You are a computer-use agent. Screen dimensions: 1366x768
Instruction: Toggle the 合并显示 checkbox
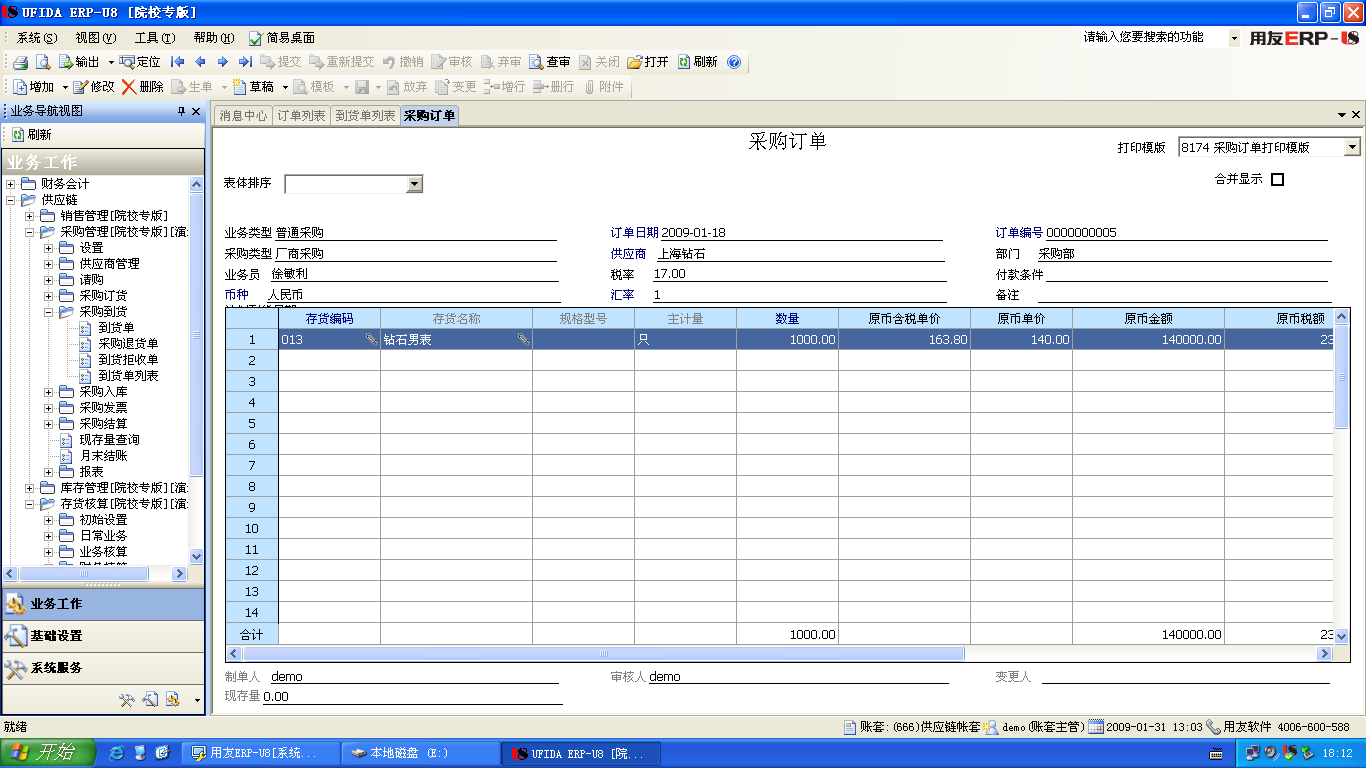click(1277, 180)
